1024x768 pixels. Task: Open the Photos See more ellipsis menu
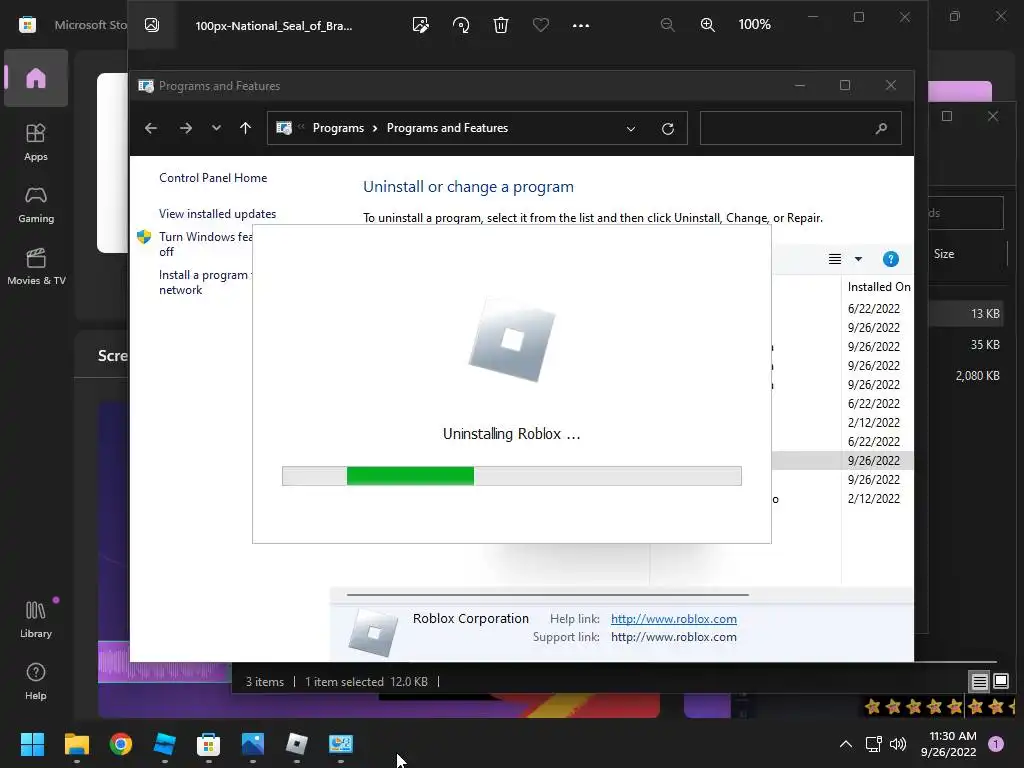(x=581, y=25)
